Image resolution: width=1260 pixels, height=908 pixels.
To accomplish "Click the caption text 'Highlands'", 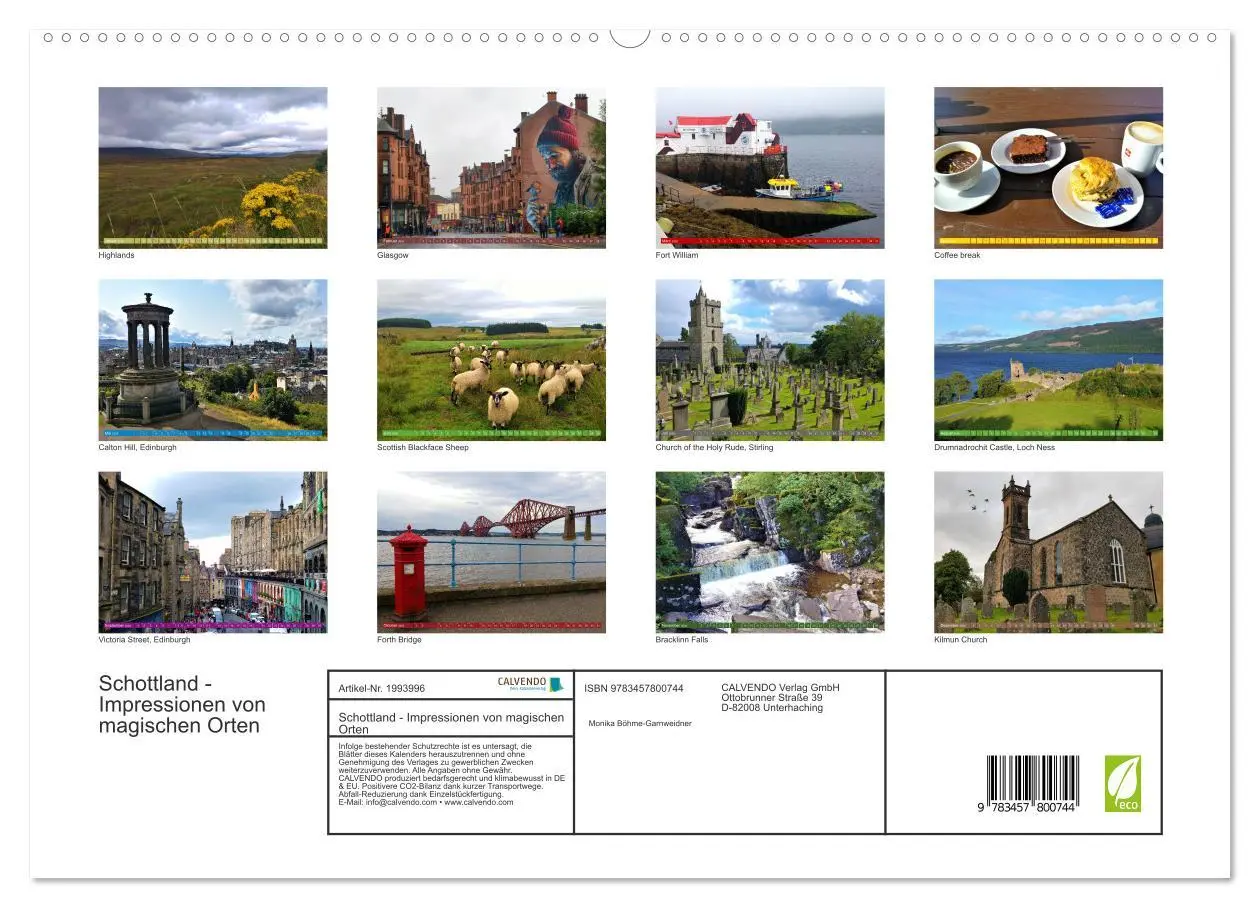I will [x=116, y=255].
